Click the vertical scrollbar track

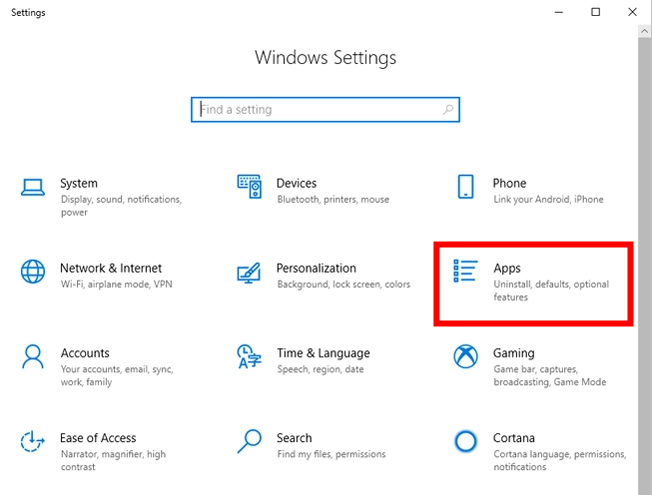click(x=645, y=266)
